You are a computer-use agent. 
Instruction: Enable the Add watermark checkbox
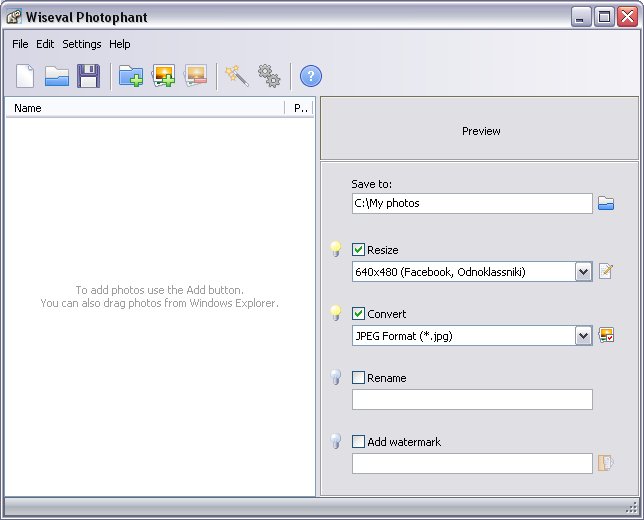click(x=358, y=442)
